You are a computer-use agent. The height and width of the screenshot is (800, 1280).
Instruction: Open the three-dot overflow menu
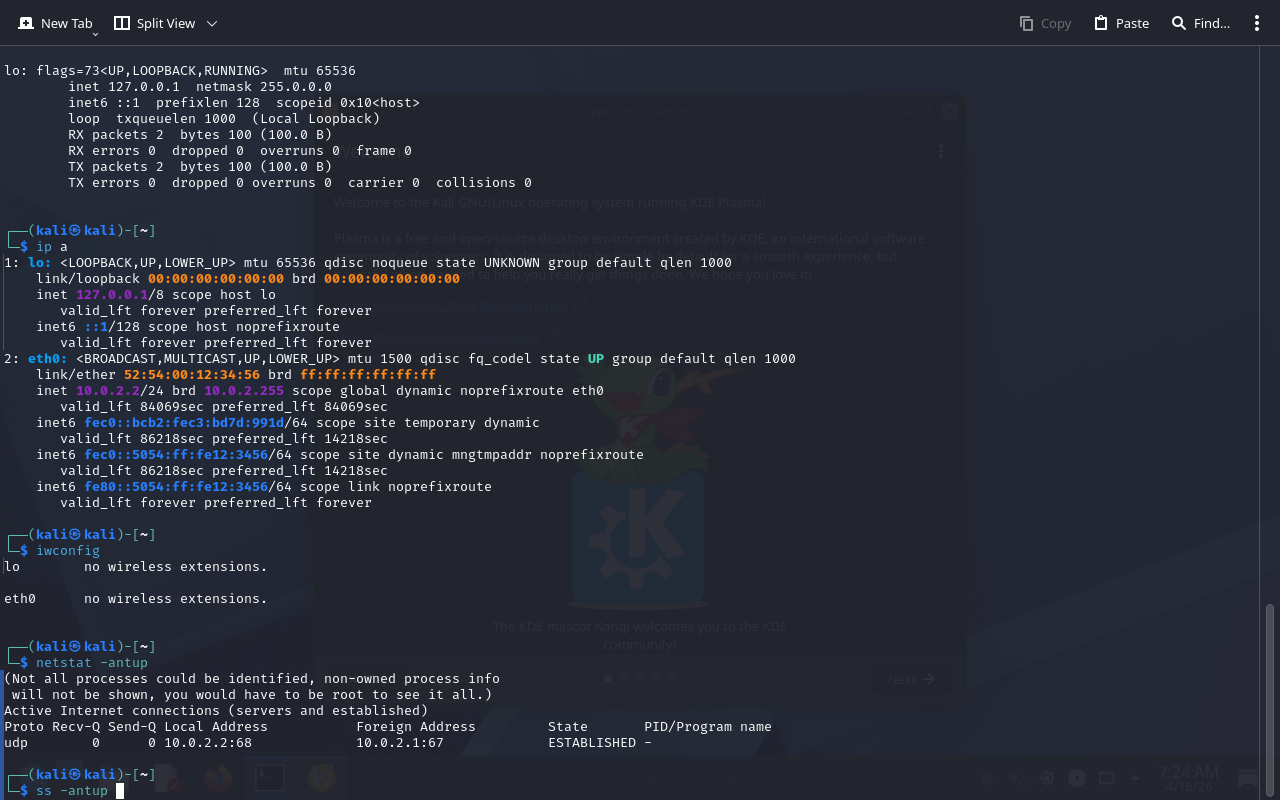(x=1257, y=23)
